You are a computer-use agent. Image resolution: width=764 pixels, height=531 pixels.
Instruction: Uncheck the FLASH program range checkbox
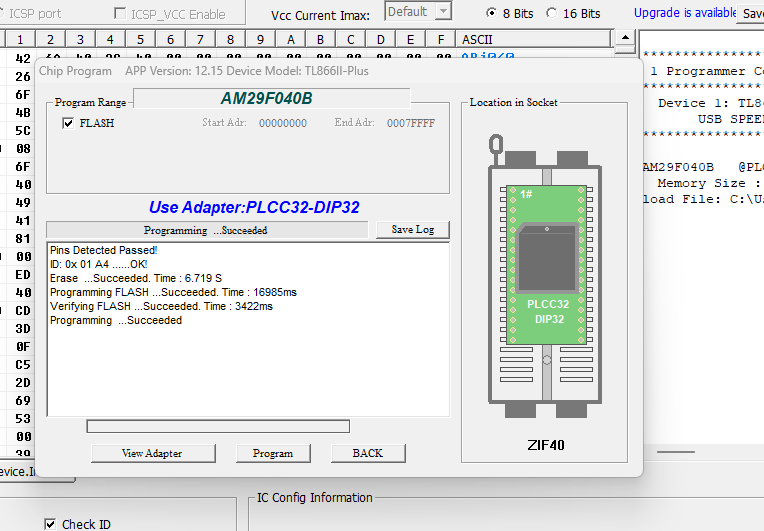point(68,123)
